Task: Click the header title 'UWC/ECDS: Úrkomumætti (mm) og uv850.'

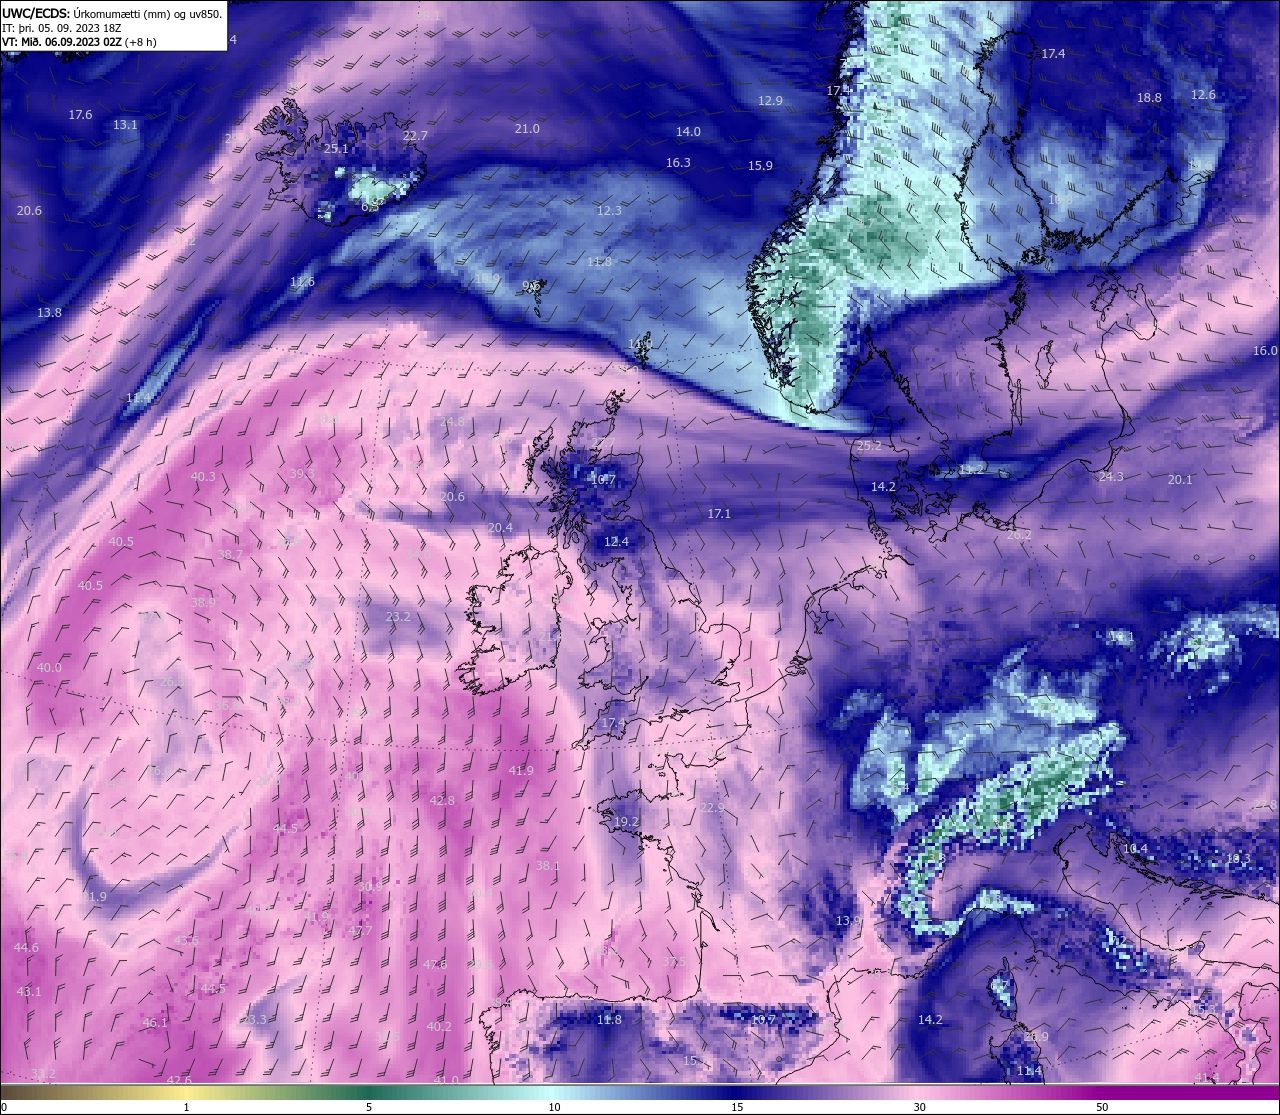Action: tap(111, 13)
